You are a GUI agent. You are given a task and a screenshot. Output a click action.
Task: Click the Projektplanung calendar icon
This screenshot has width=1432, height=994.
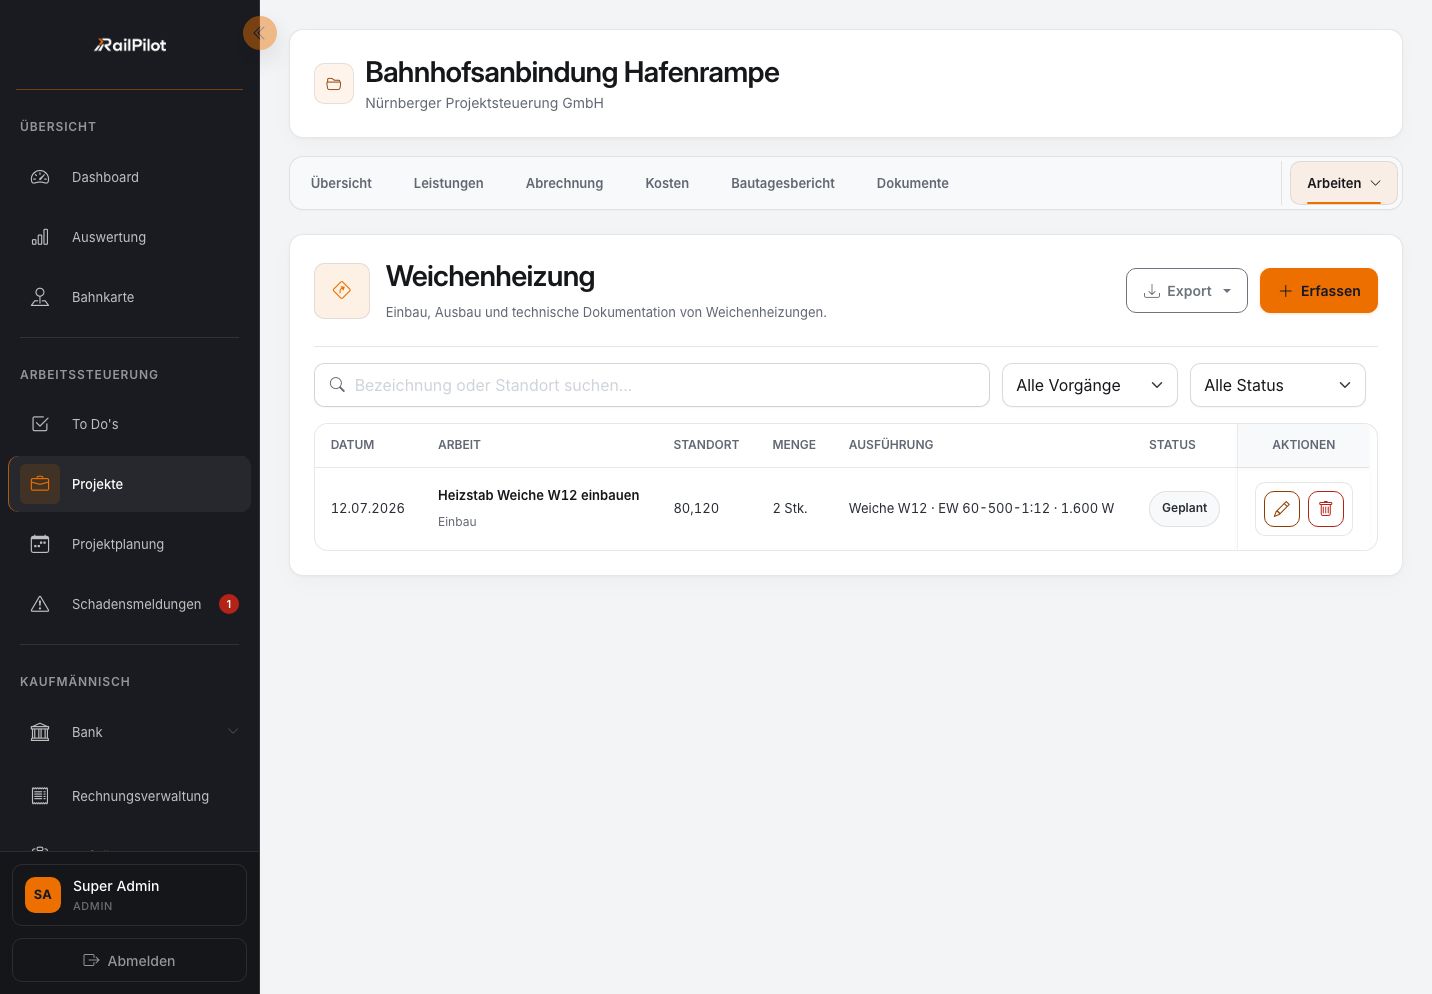tap(40, 544)
